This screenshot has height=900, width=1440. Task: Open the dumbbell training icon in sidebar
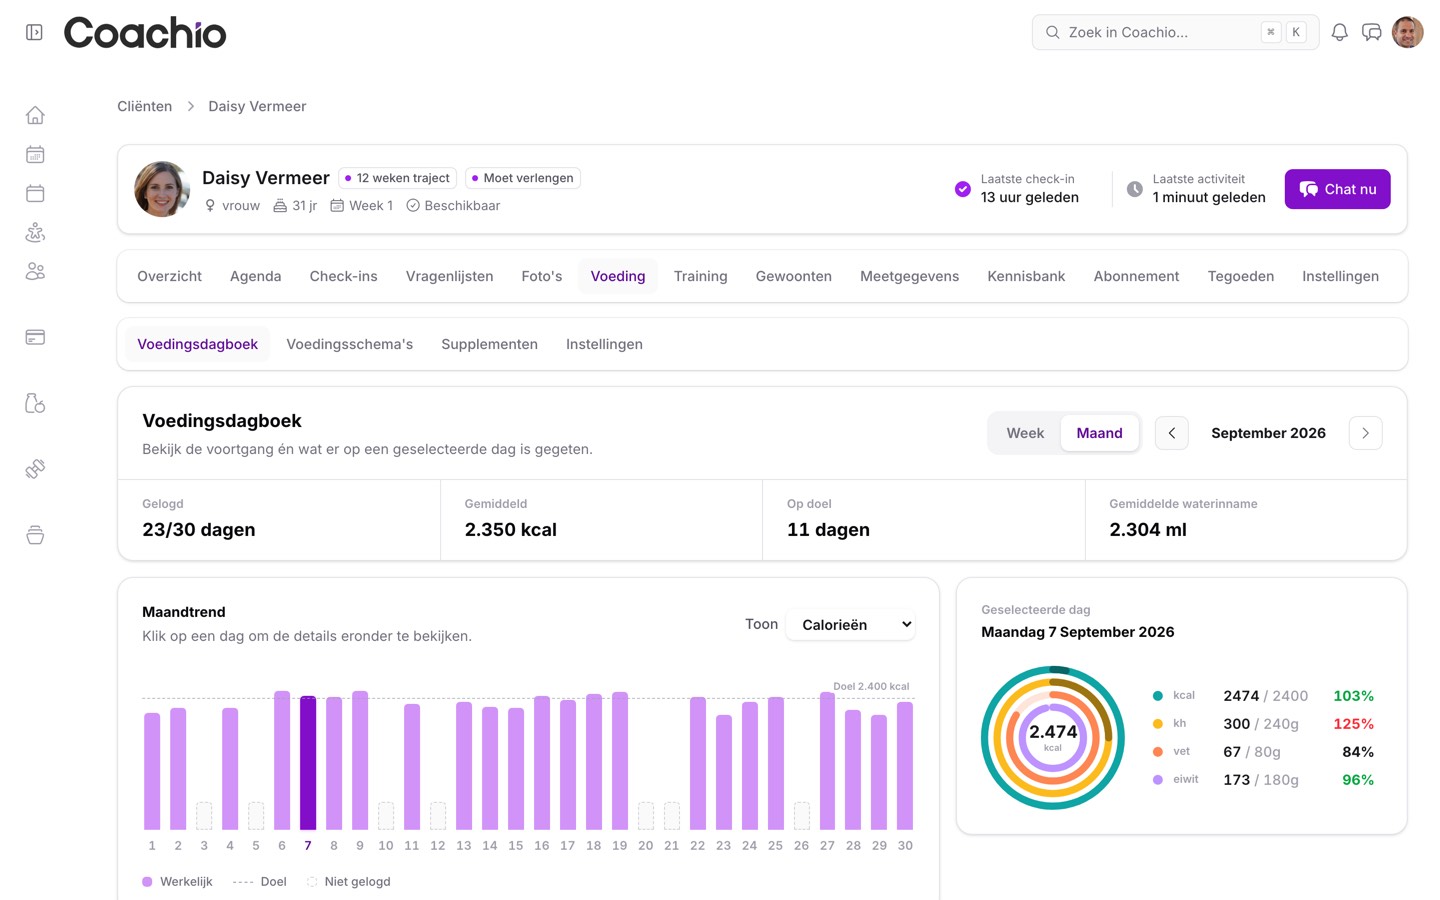click(35, 469)
